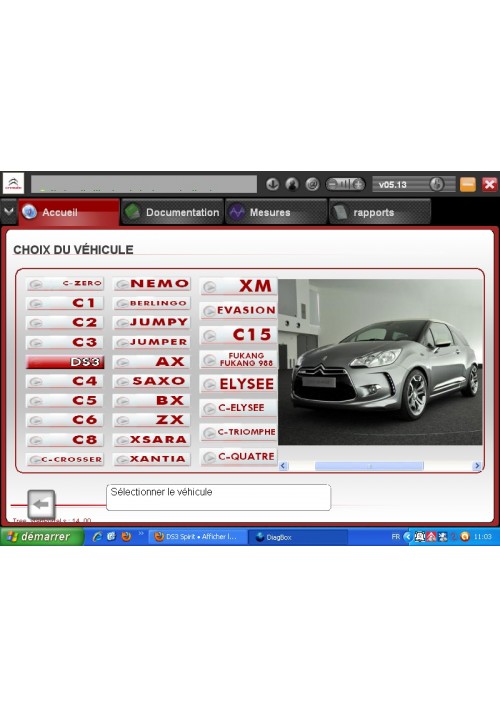The width and height of the screenshot is (500, 717).
Task: Select the C15 vehicle
Action: tap(238, 335)
